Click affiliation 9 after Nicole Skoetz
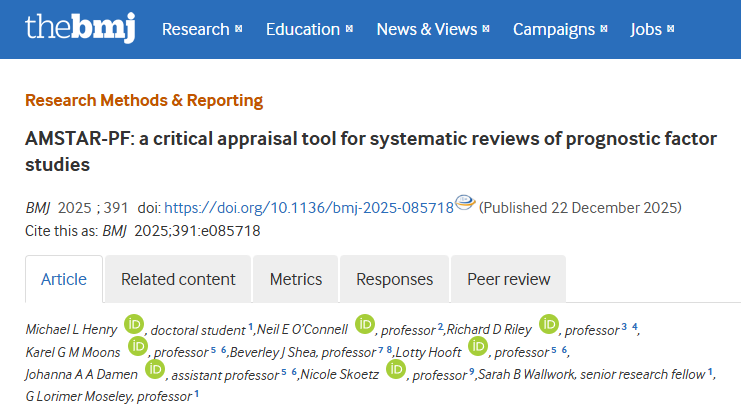741x411 pixels. (x=471, y=371)
